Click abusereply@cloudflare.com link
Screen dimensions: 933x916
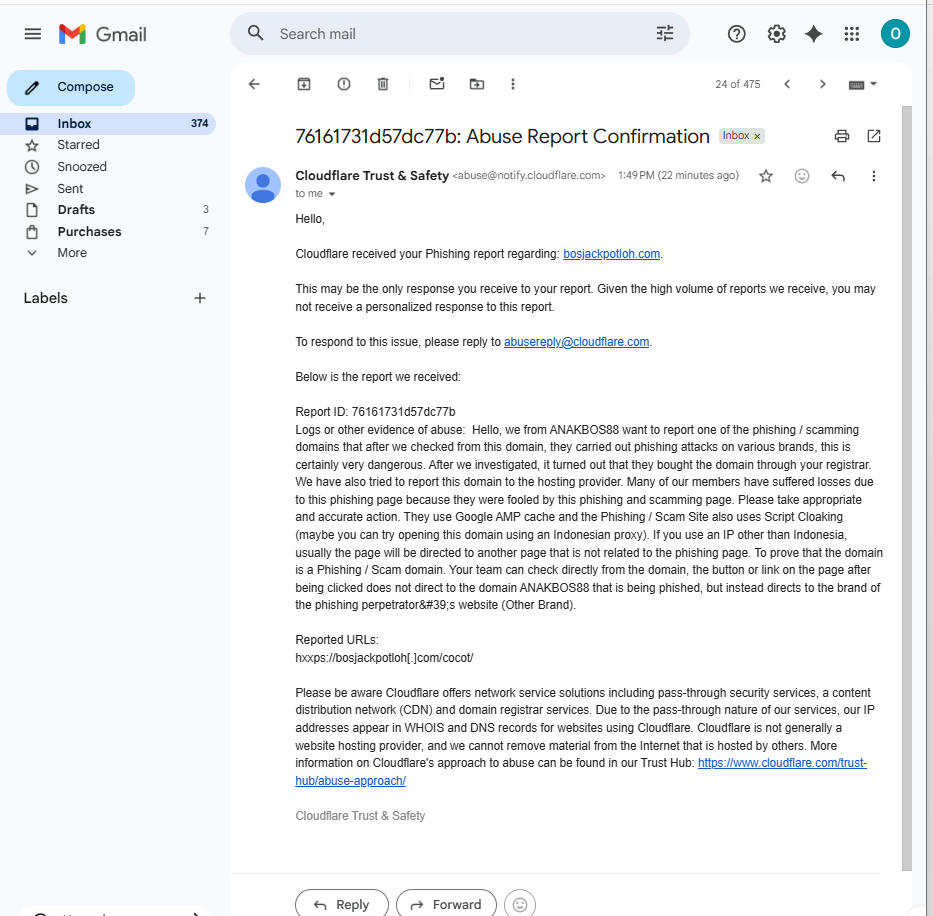pyautogui.click(x=576, y=342)
